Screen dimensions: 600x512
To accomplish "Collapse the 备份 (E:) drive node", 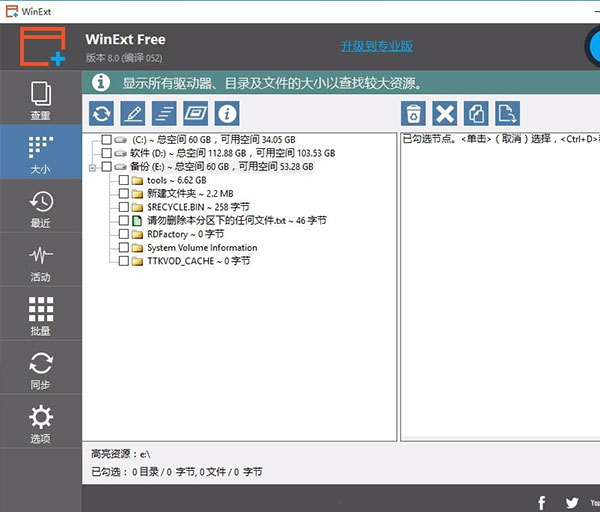I will (x=92, y=167).
